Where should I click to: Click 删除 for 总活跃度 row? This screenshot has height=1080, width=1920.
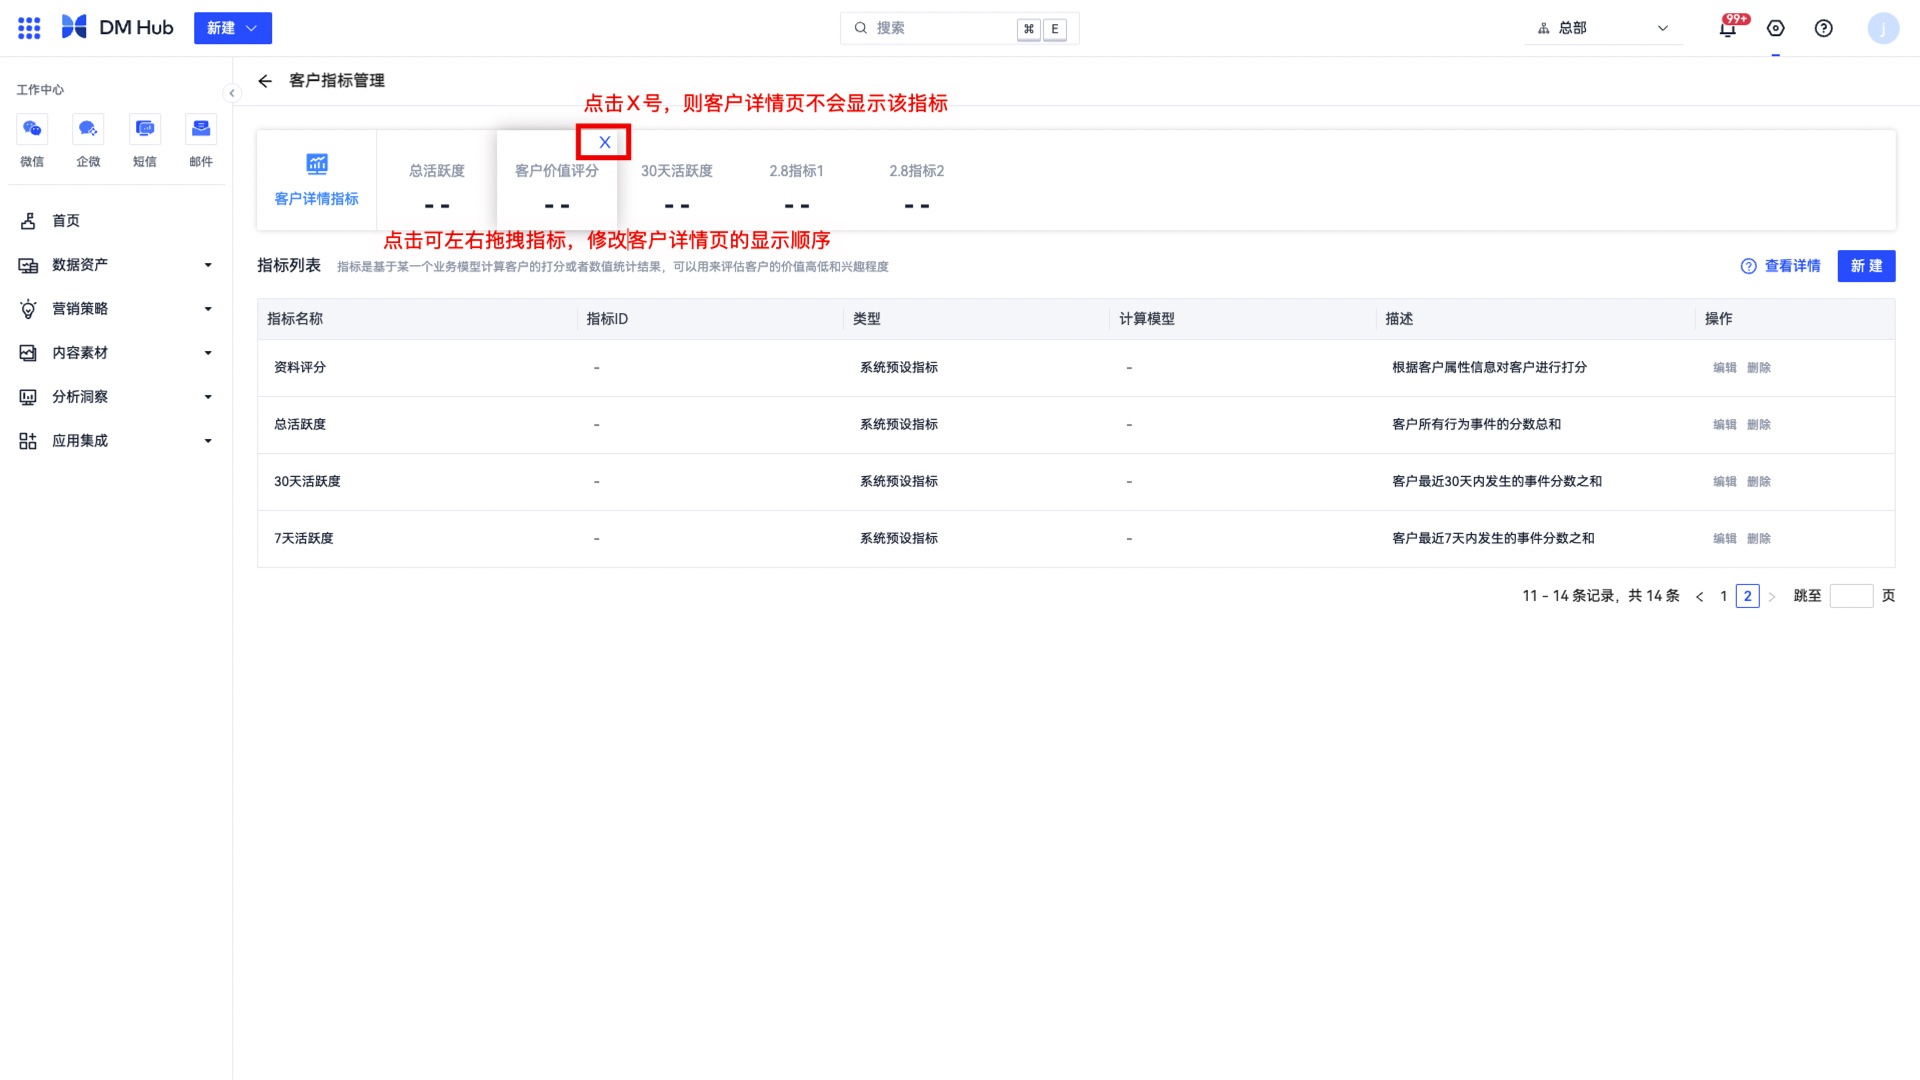point(1759,425)
